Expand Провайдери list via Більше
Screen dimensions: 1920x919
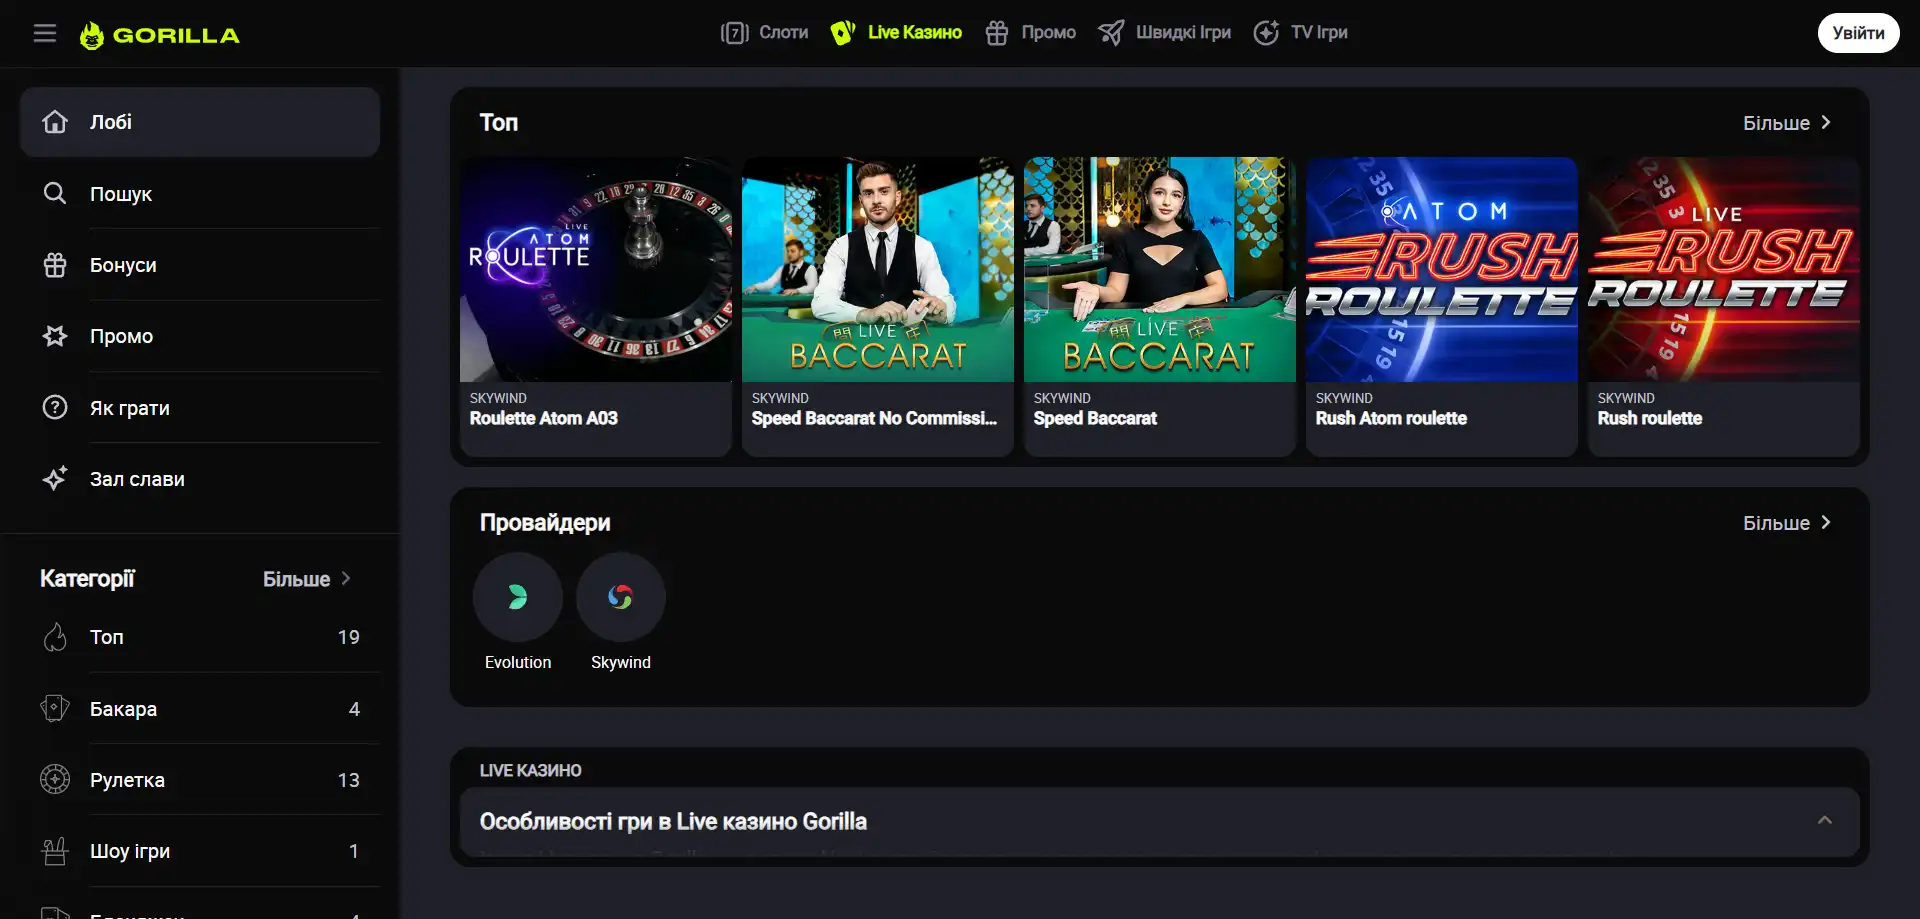(x=1786, y=523)
